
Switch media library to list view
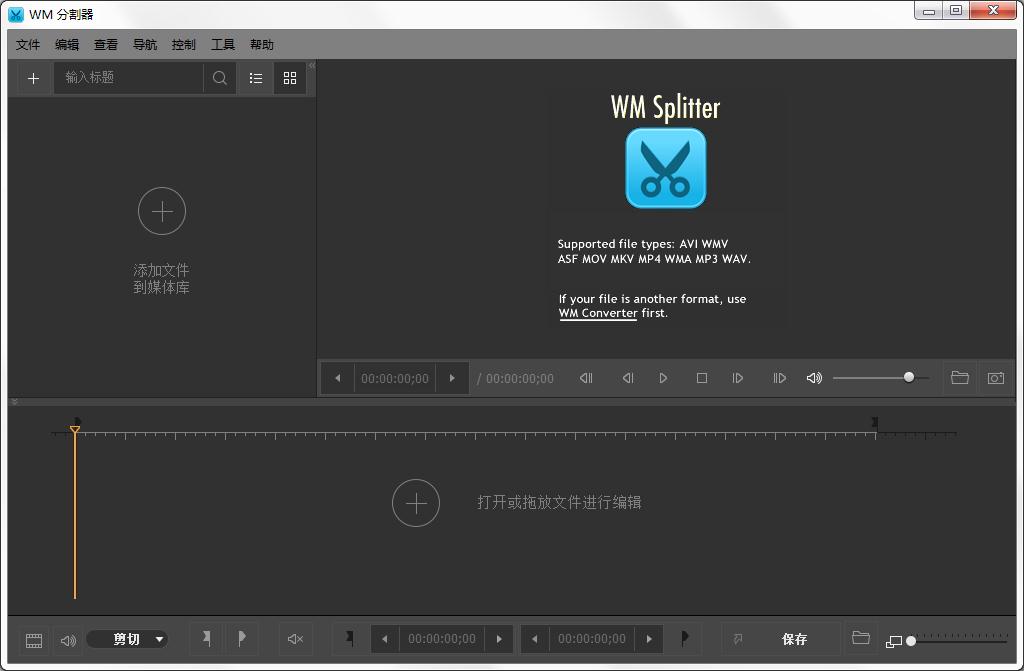coord(256,78)
